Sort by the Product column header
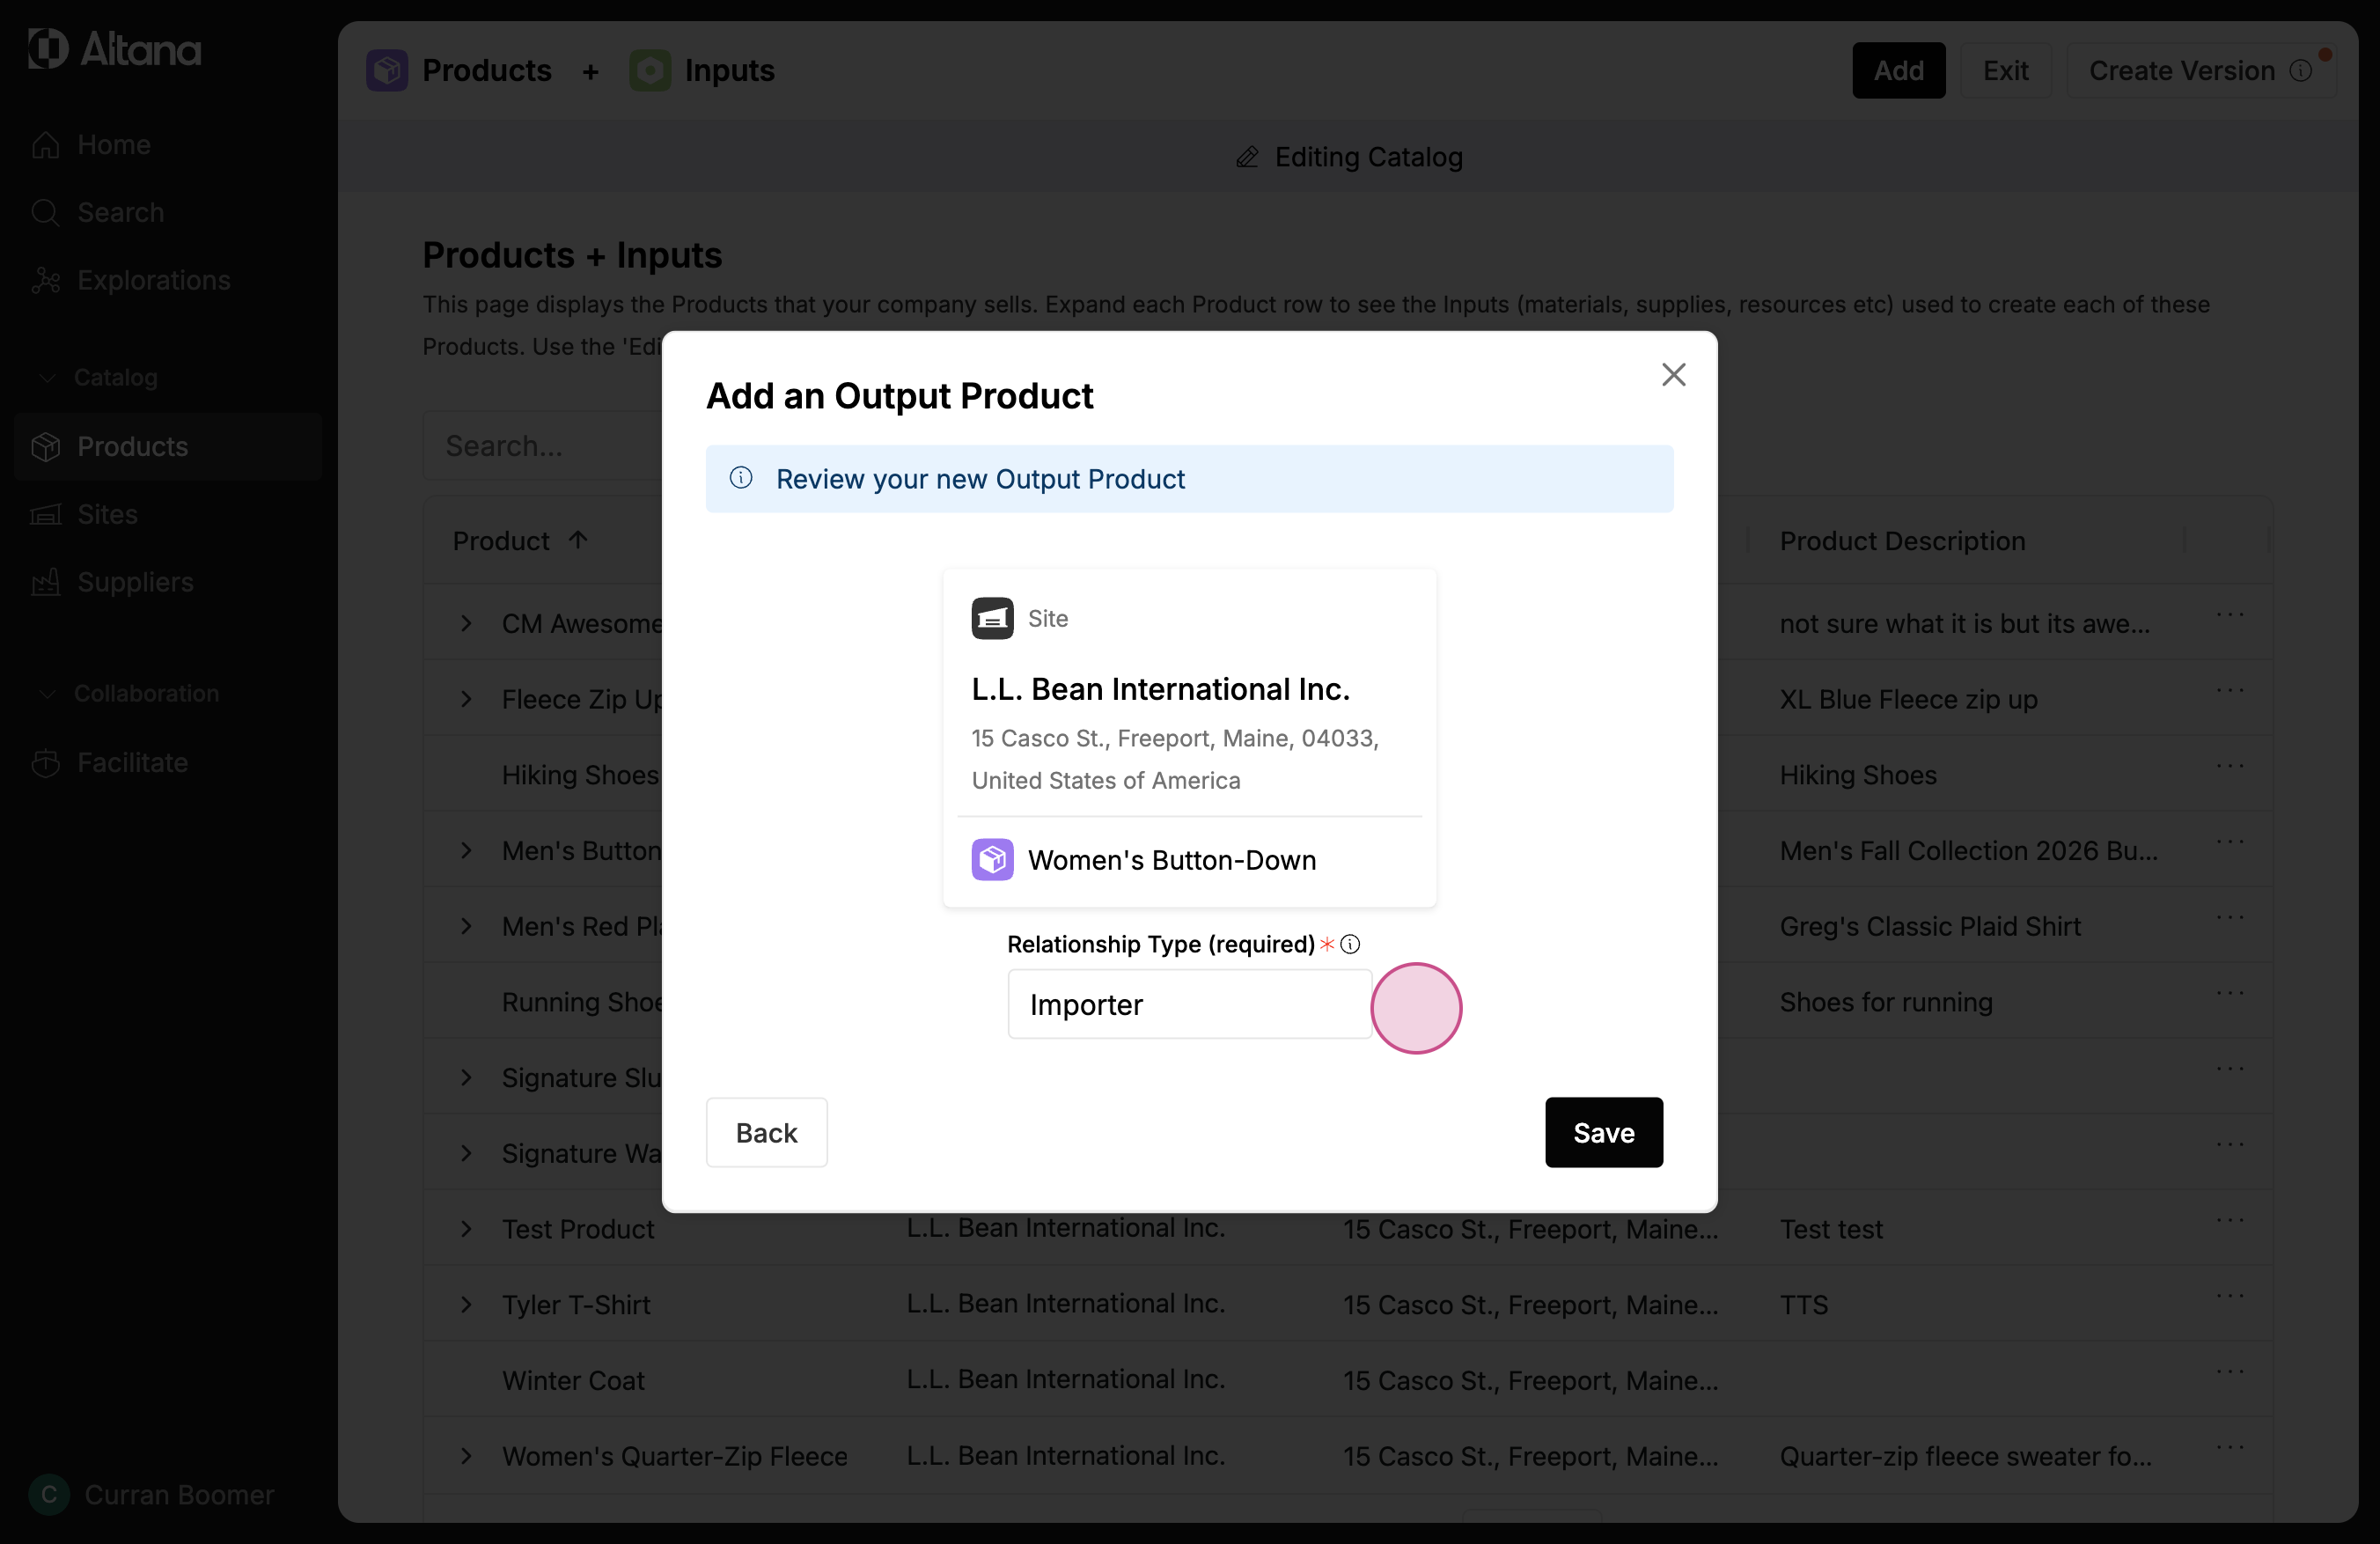 coord(520,541)
